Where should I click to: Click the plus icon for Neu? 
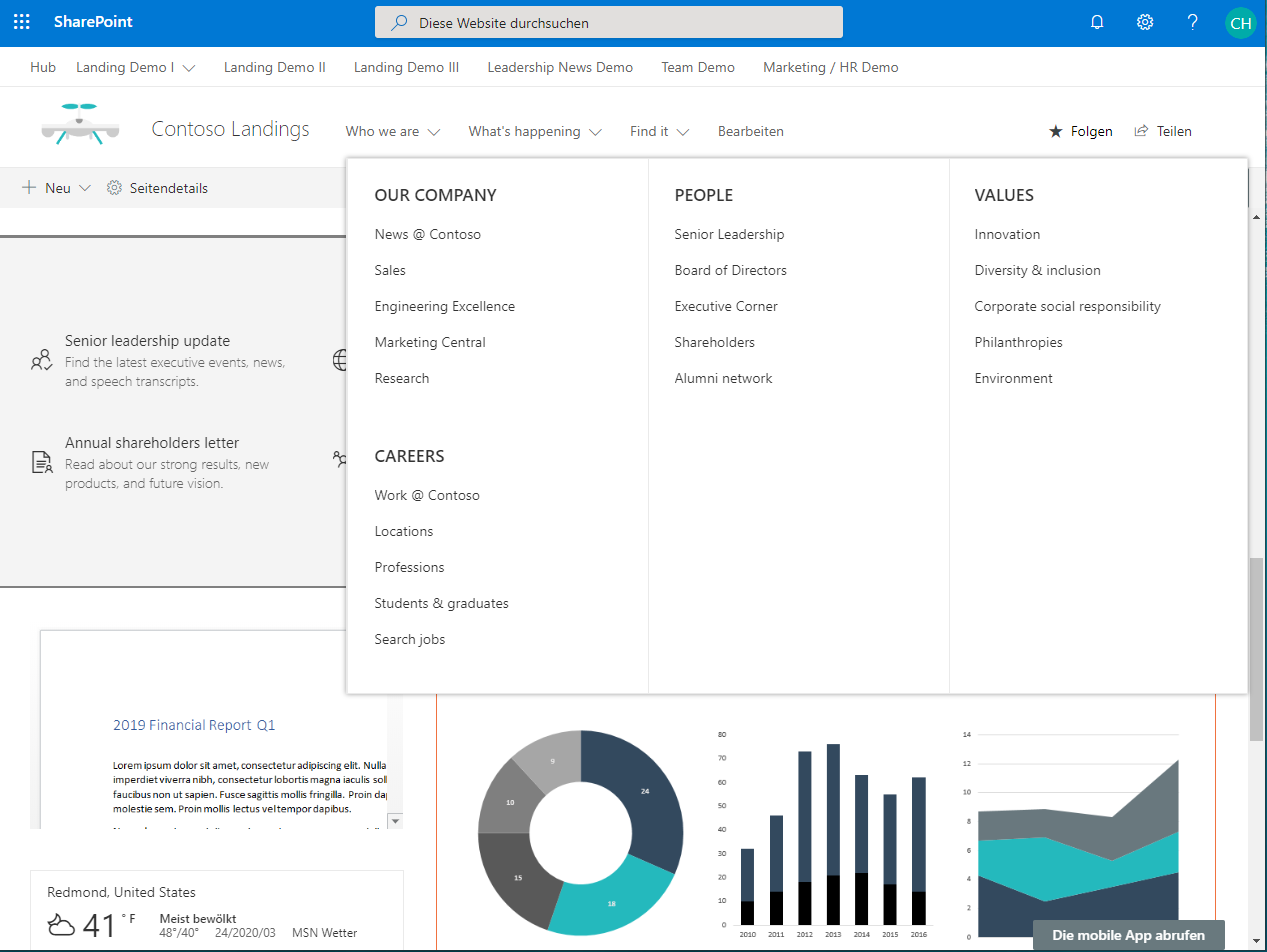click(x=29, y=187)
